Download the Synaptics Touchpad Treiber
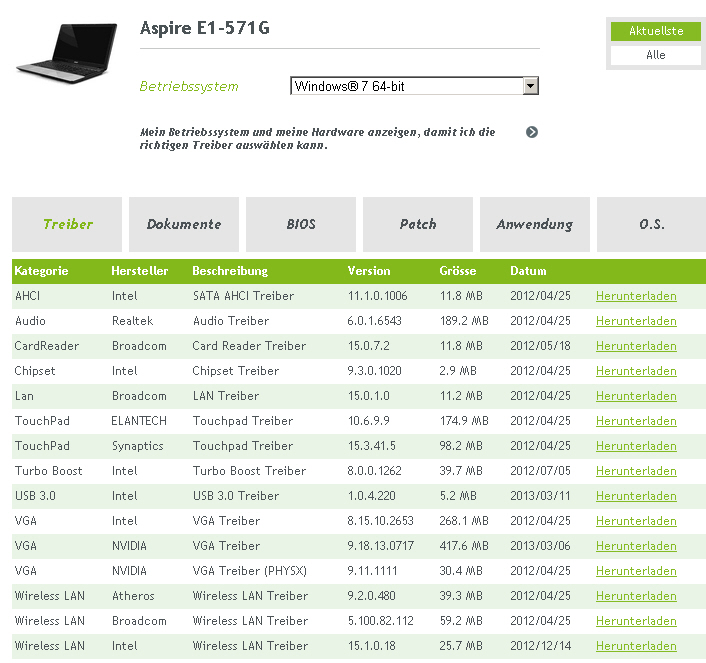Screen dimensions: 706x663 [x=636, y=446]
